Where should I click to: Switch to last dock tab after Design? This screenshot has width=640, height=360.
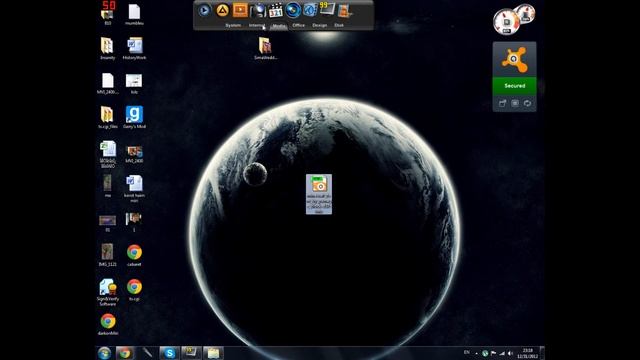pyautogui.click(x=339, y=25)
